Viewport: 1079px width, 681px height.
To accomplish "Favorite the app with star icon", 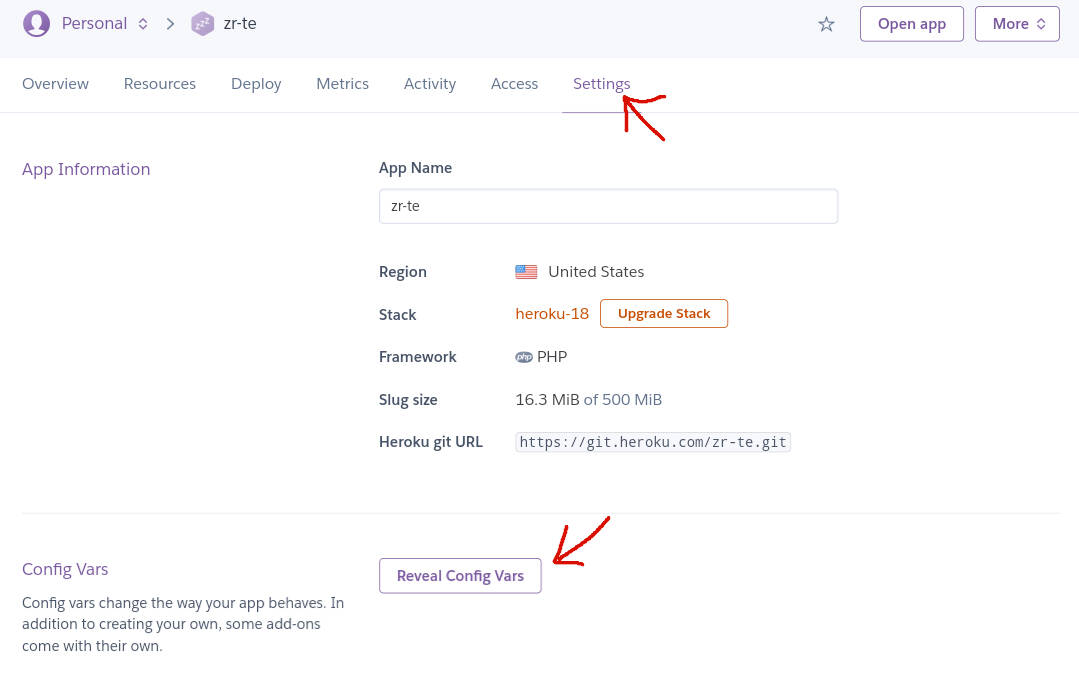I will coord(826,24).
